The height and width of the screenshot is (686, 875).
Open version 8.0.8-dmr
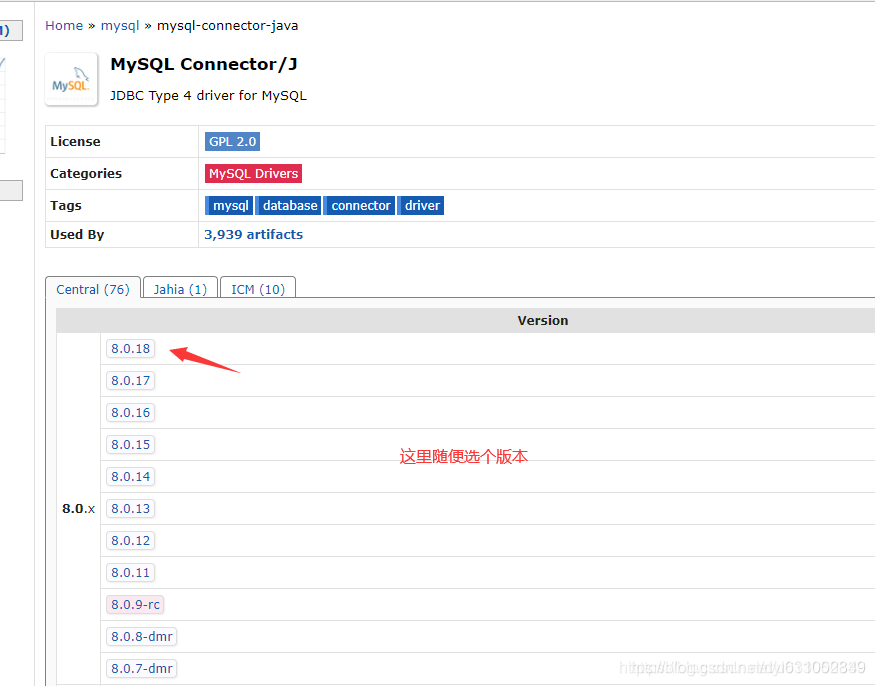pyautogui.click(x=142, y=636)
